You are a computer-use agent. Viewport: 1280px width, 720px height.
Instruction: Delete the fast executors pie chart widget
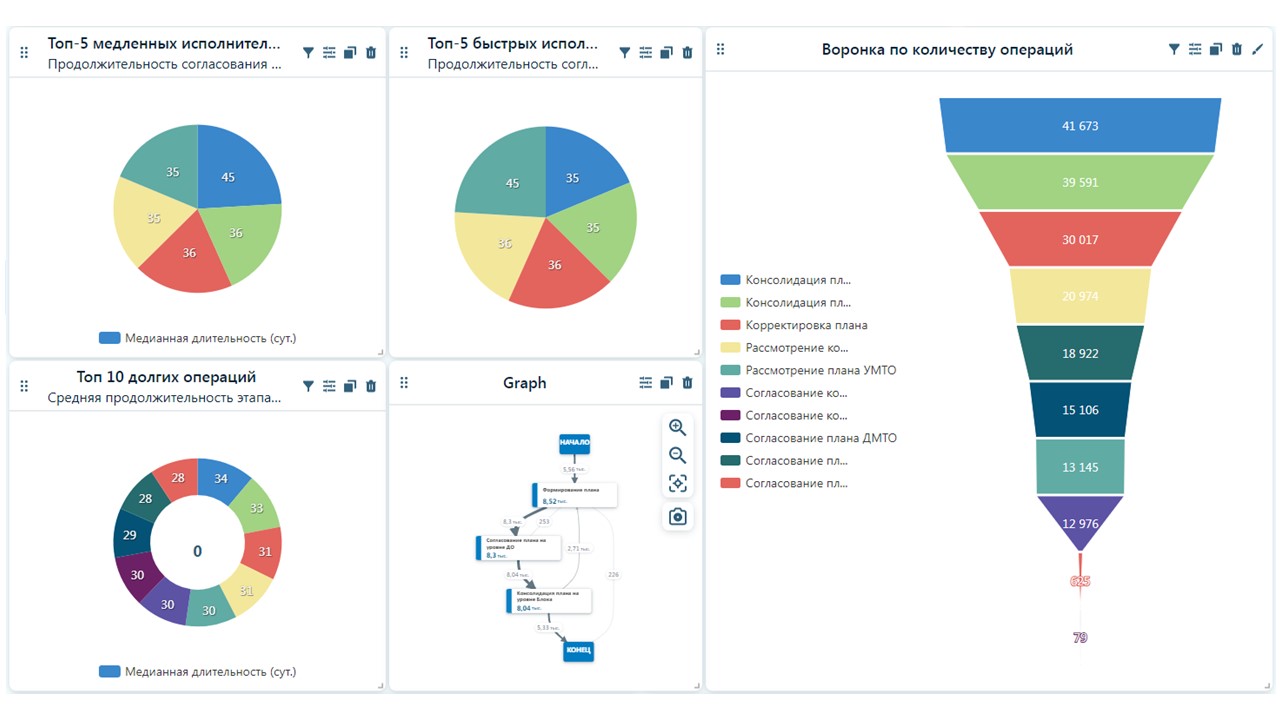[687, 52]
